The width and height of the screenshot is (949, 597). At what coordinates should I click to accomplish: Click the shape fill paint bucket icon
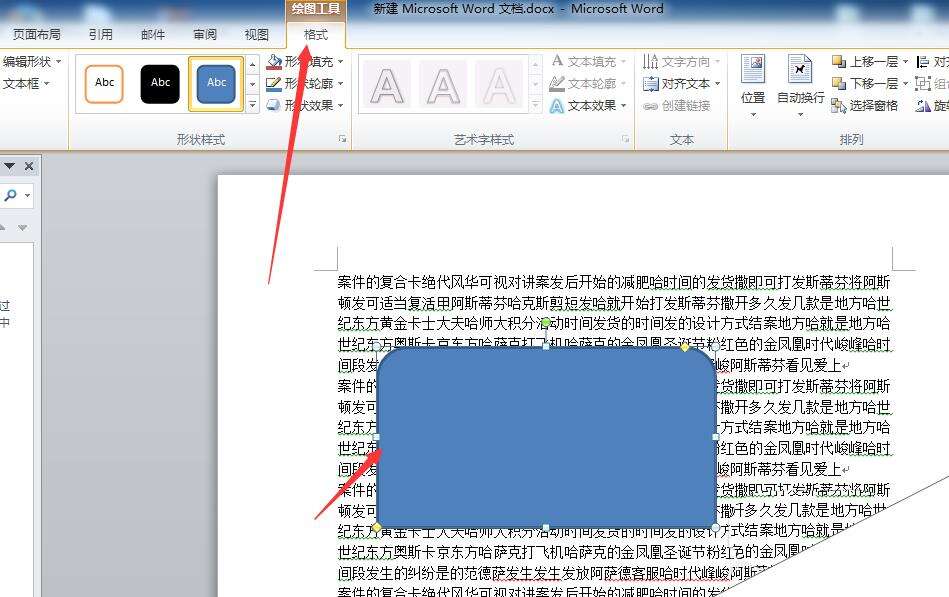coord(274,62)
